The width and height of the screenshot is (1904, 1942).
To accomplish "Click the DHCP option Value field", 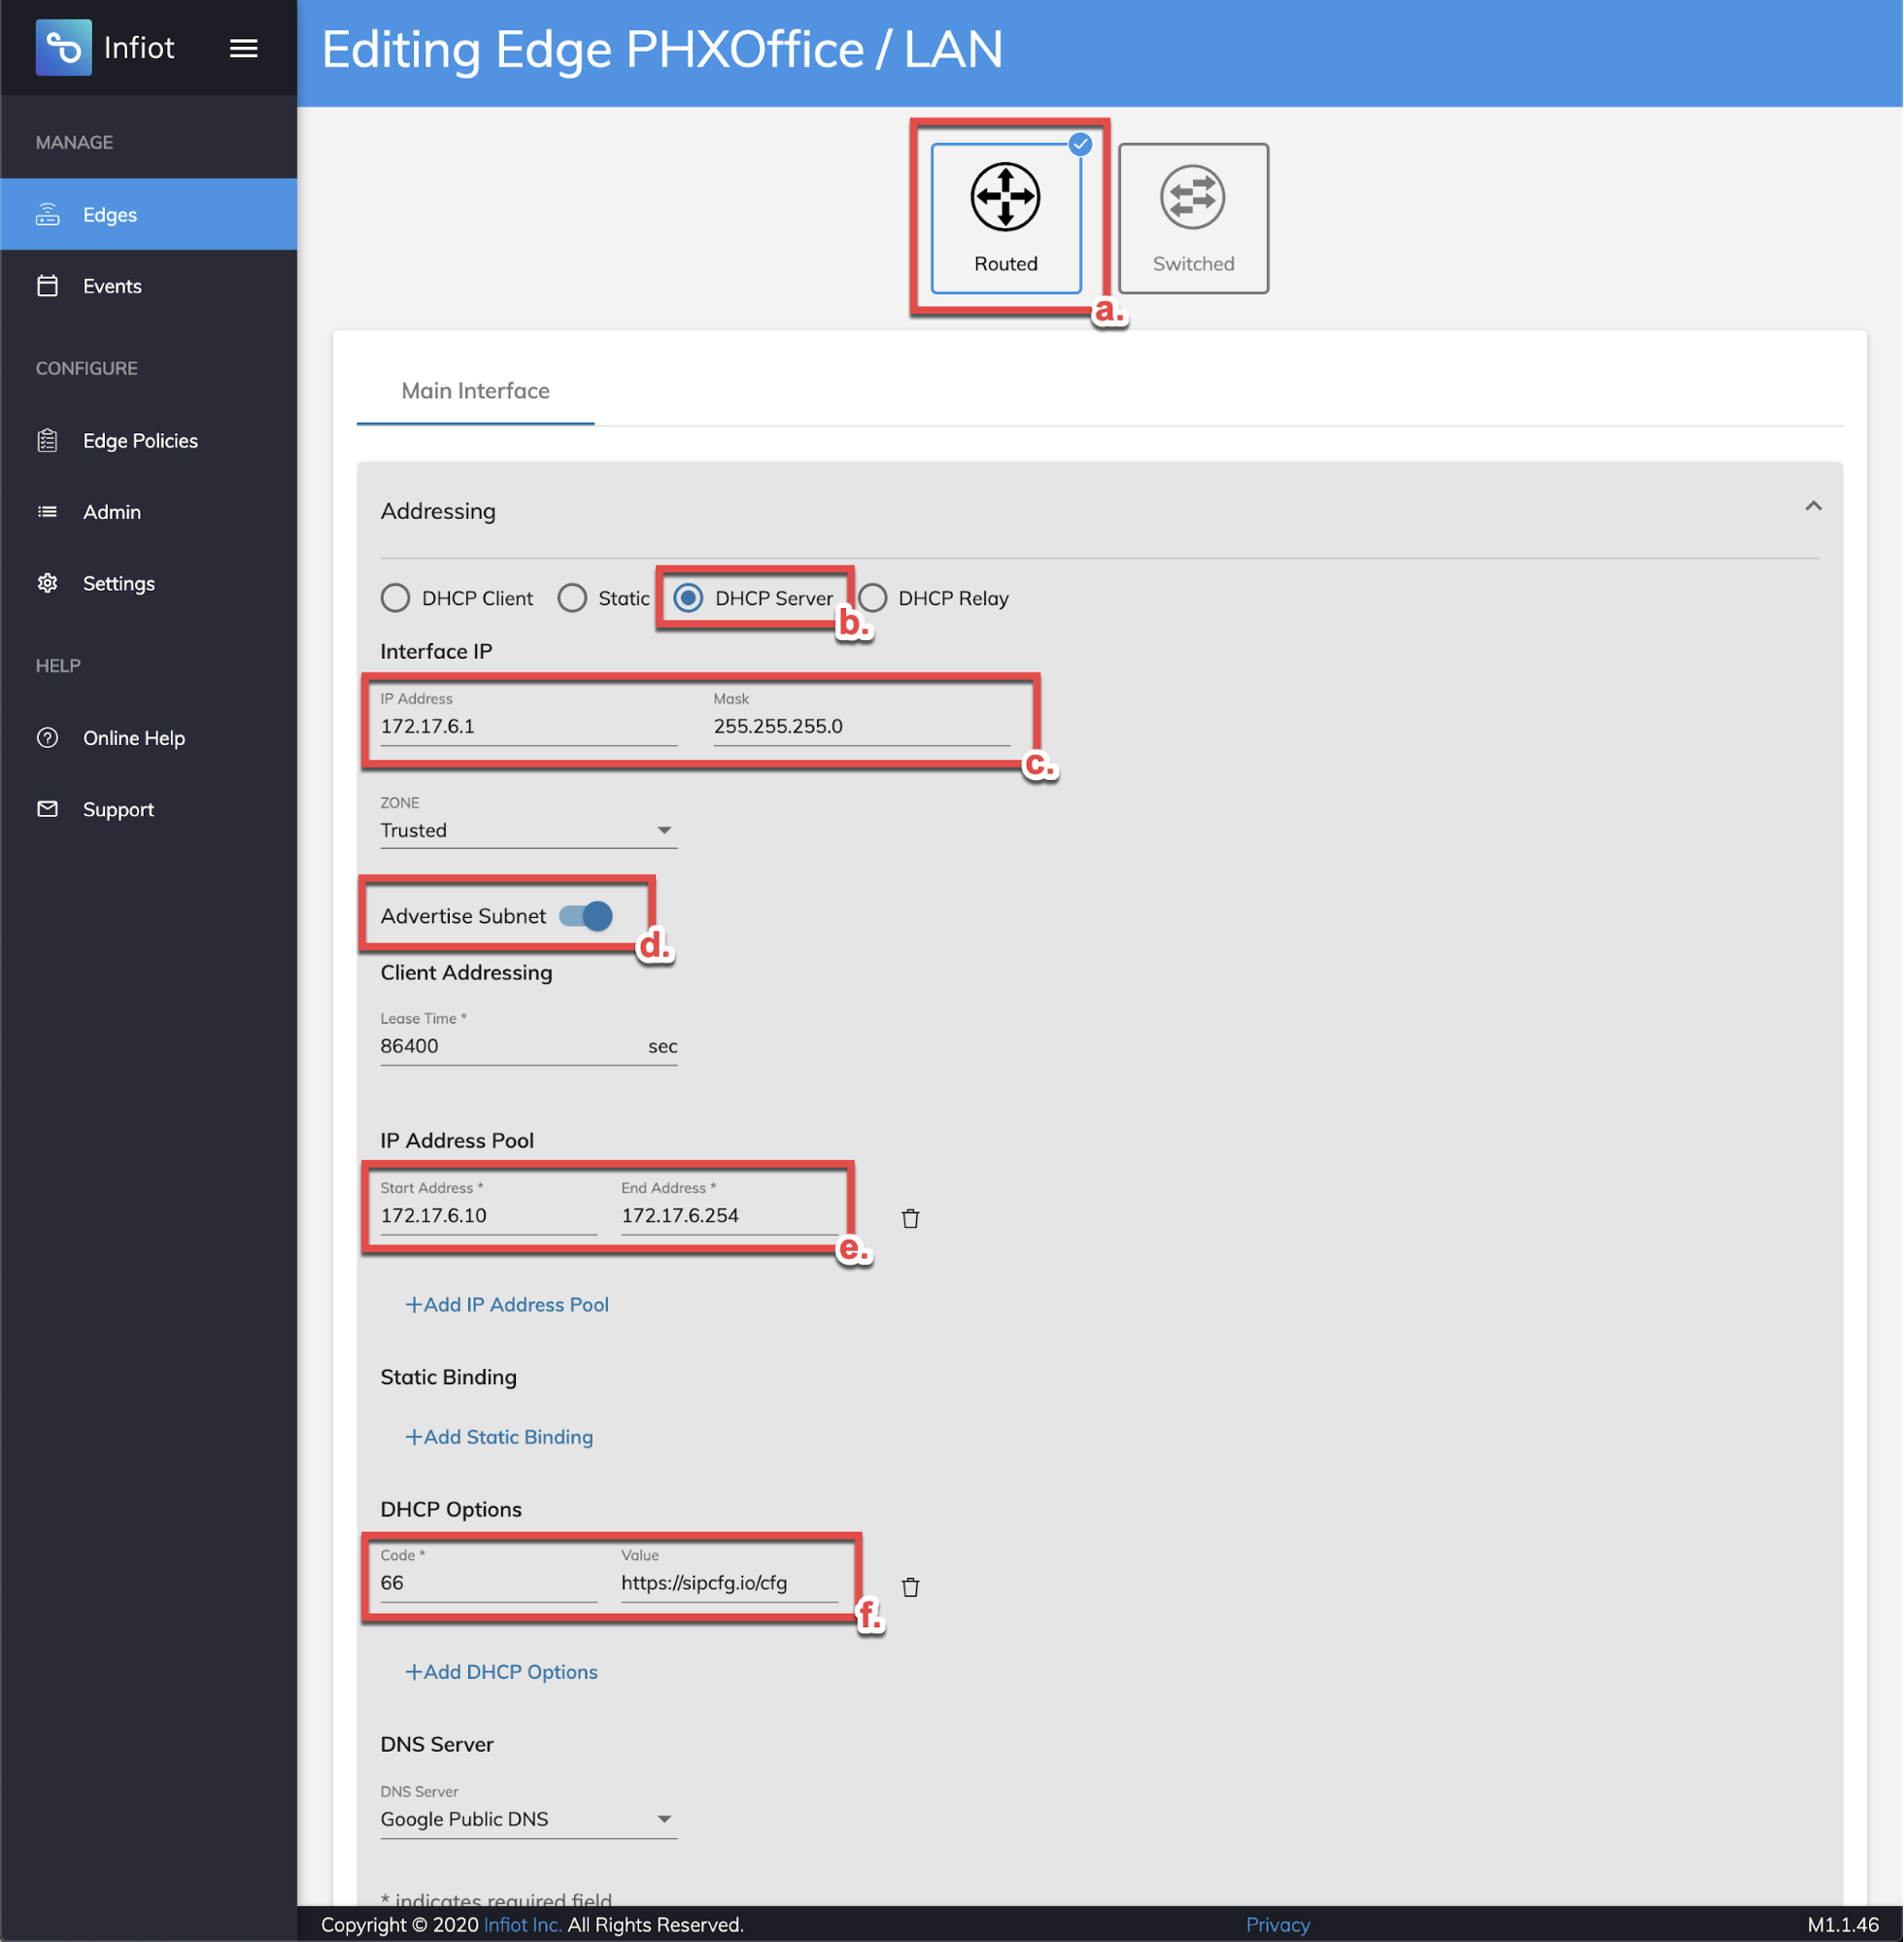I will 729,1583.
